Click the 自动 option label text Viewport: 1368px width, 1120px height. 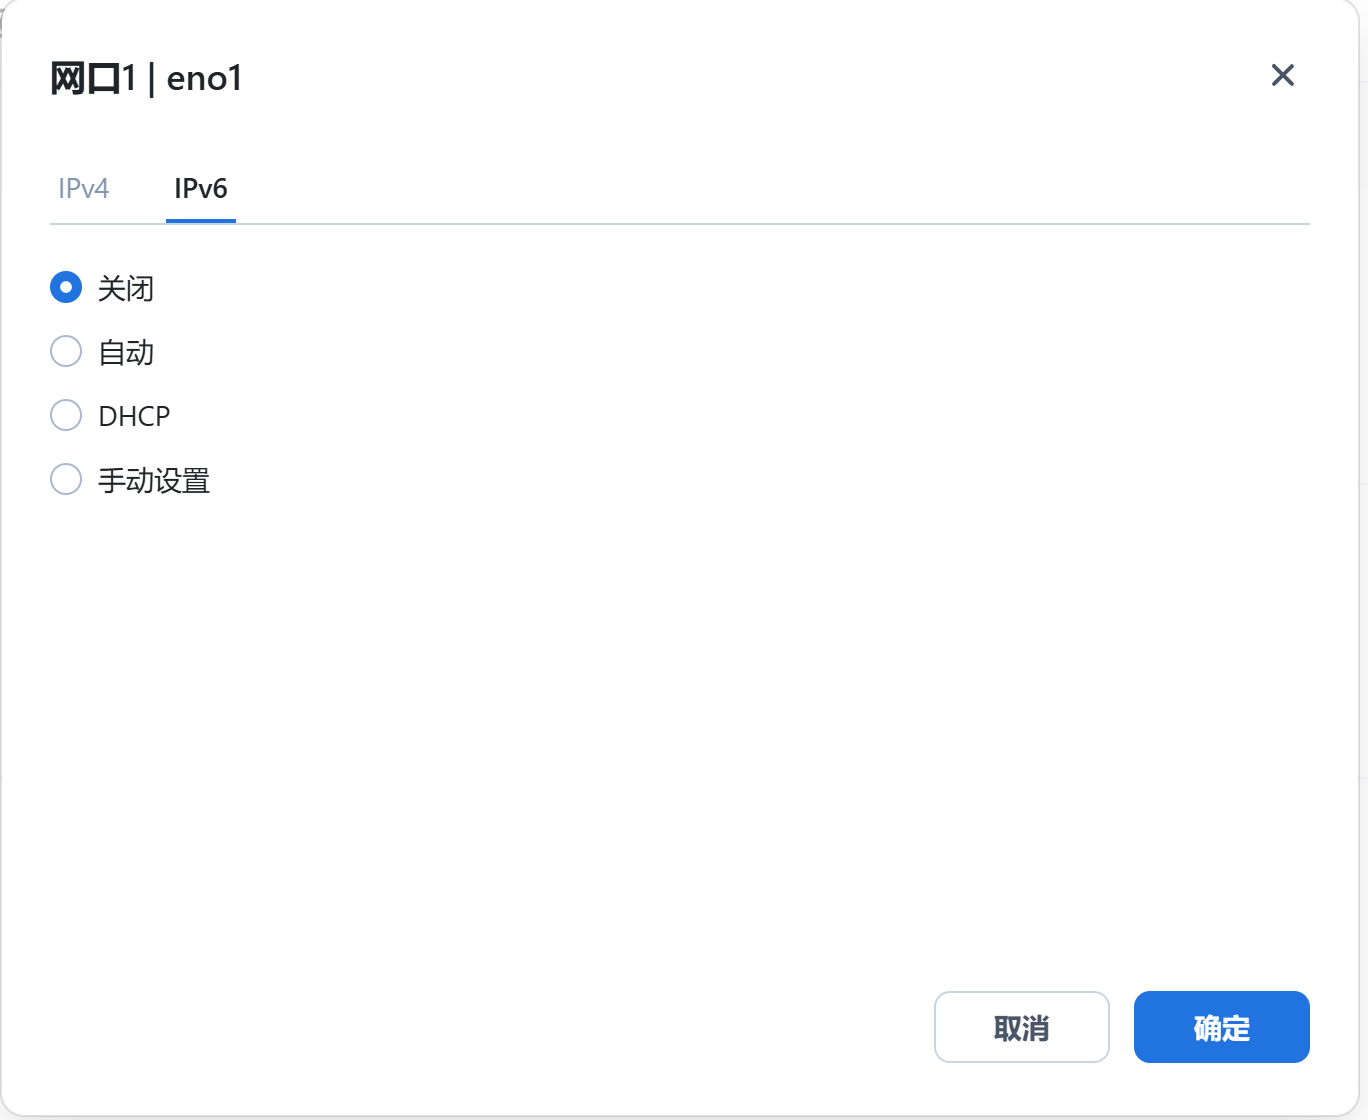(x=126, y=352)
